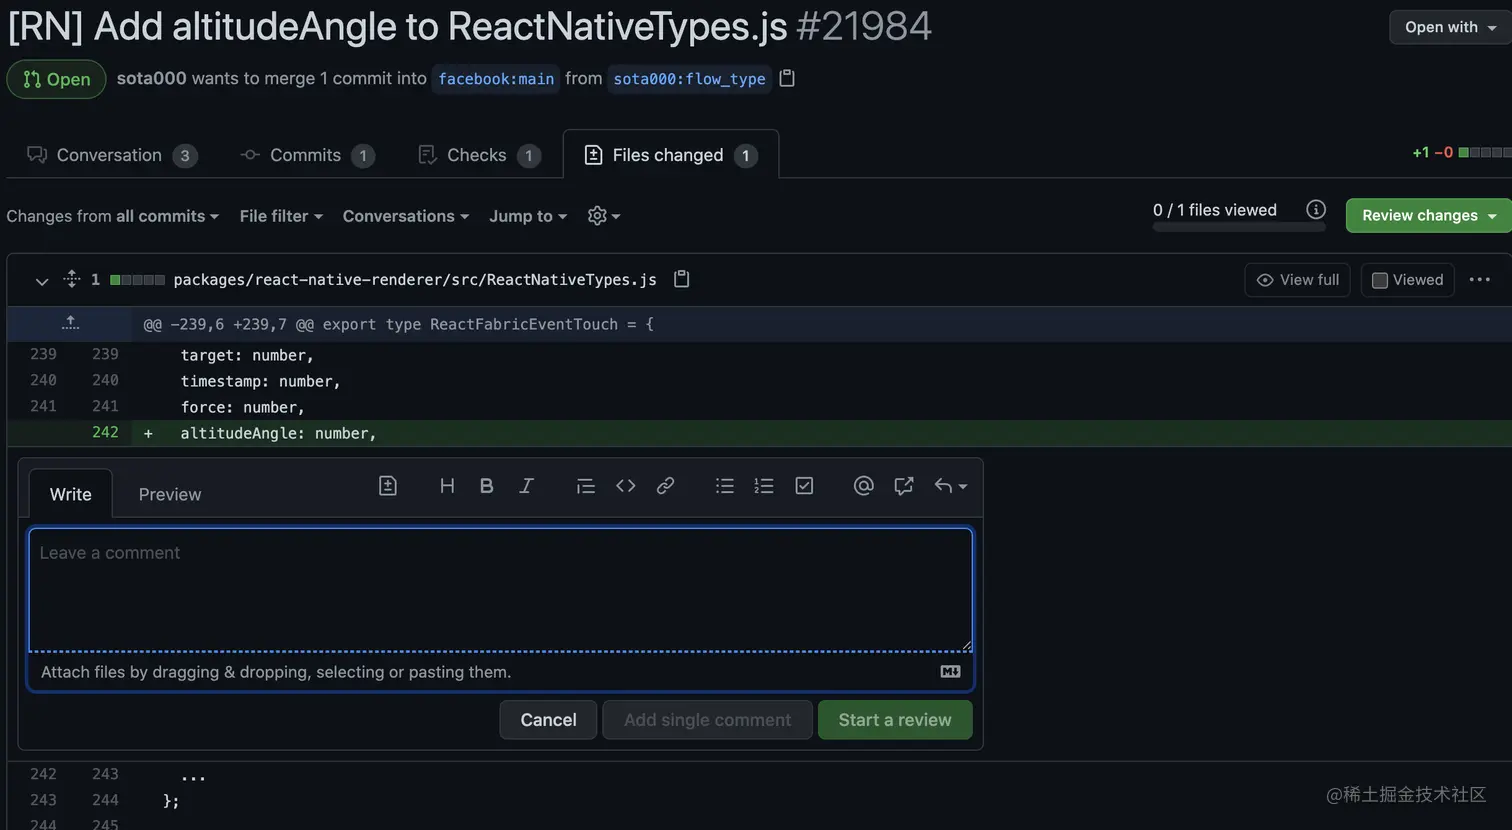Copy the ReactNativeTypes.js file path

pos(682,279)
